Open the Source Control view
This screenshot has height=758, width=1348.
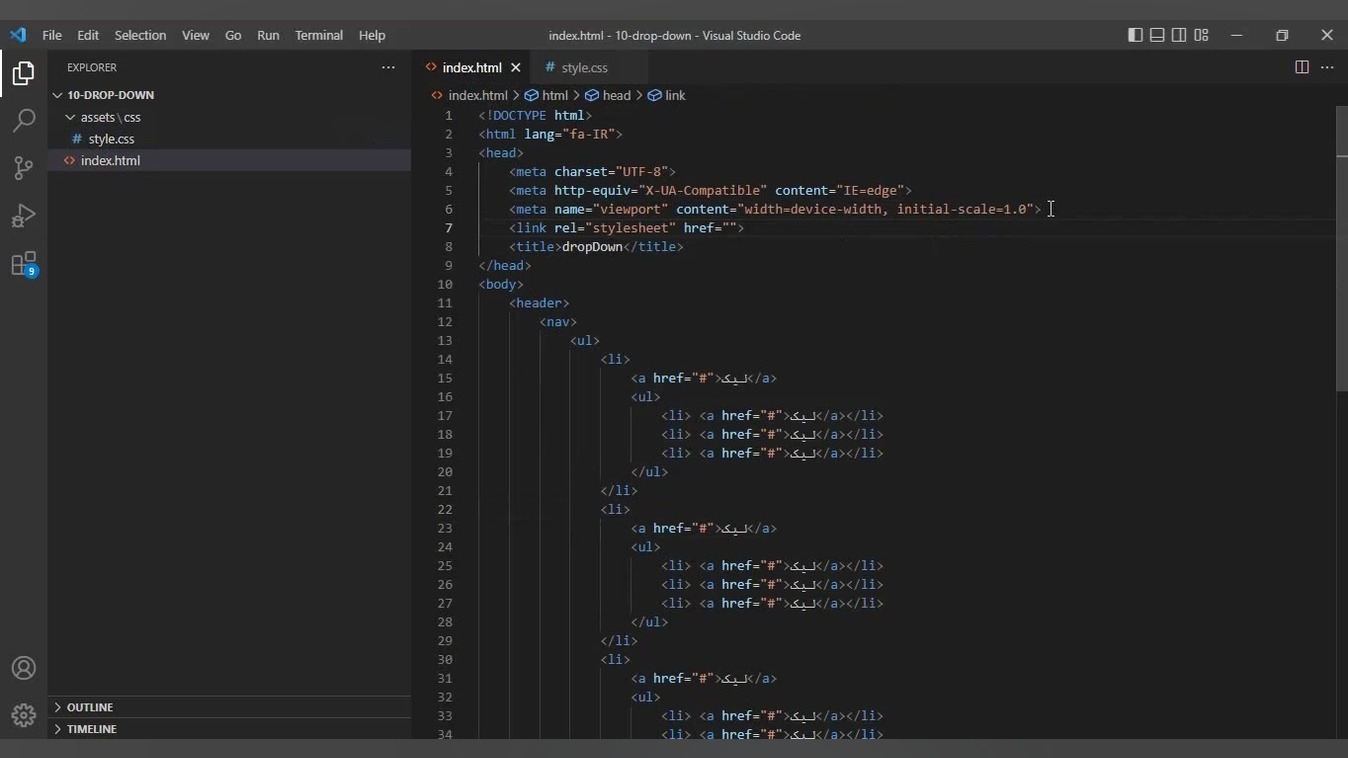coord(23,168)
